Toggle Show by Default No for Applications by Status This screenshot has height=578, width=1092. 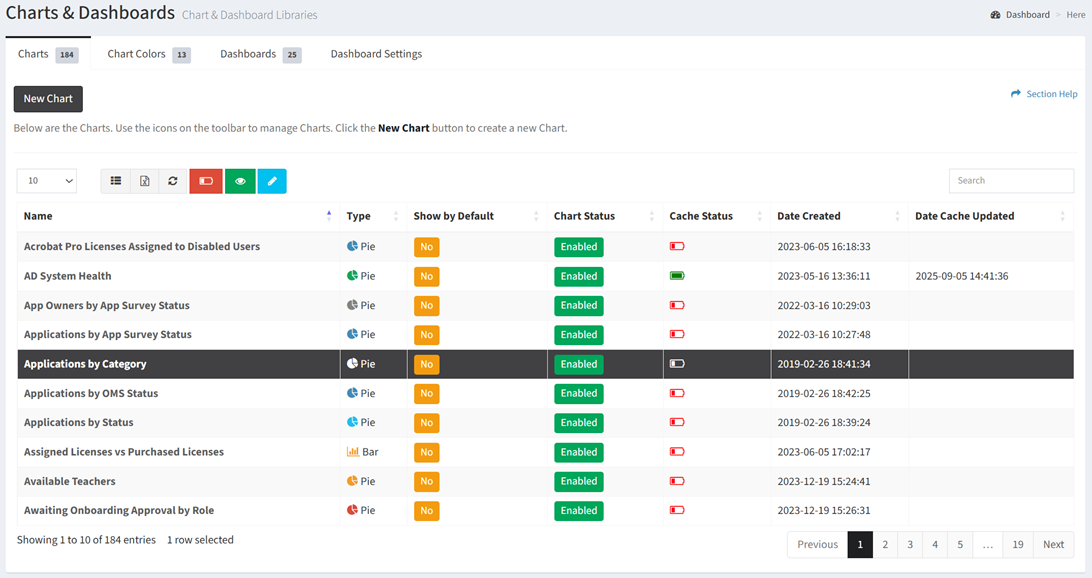point(426,423)
